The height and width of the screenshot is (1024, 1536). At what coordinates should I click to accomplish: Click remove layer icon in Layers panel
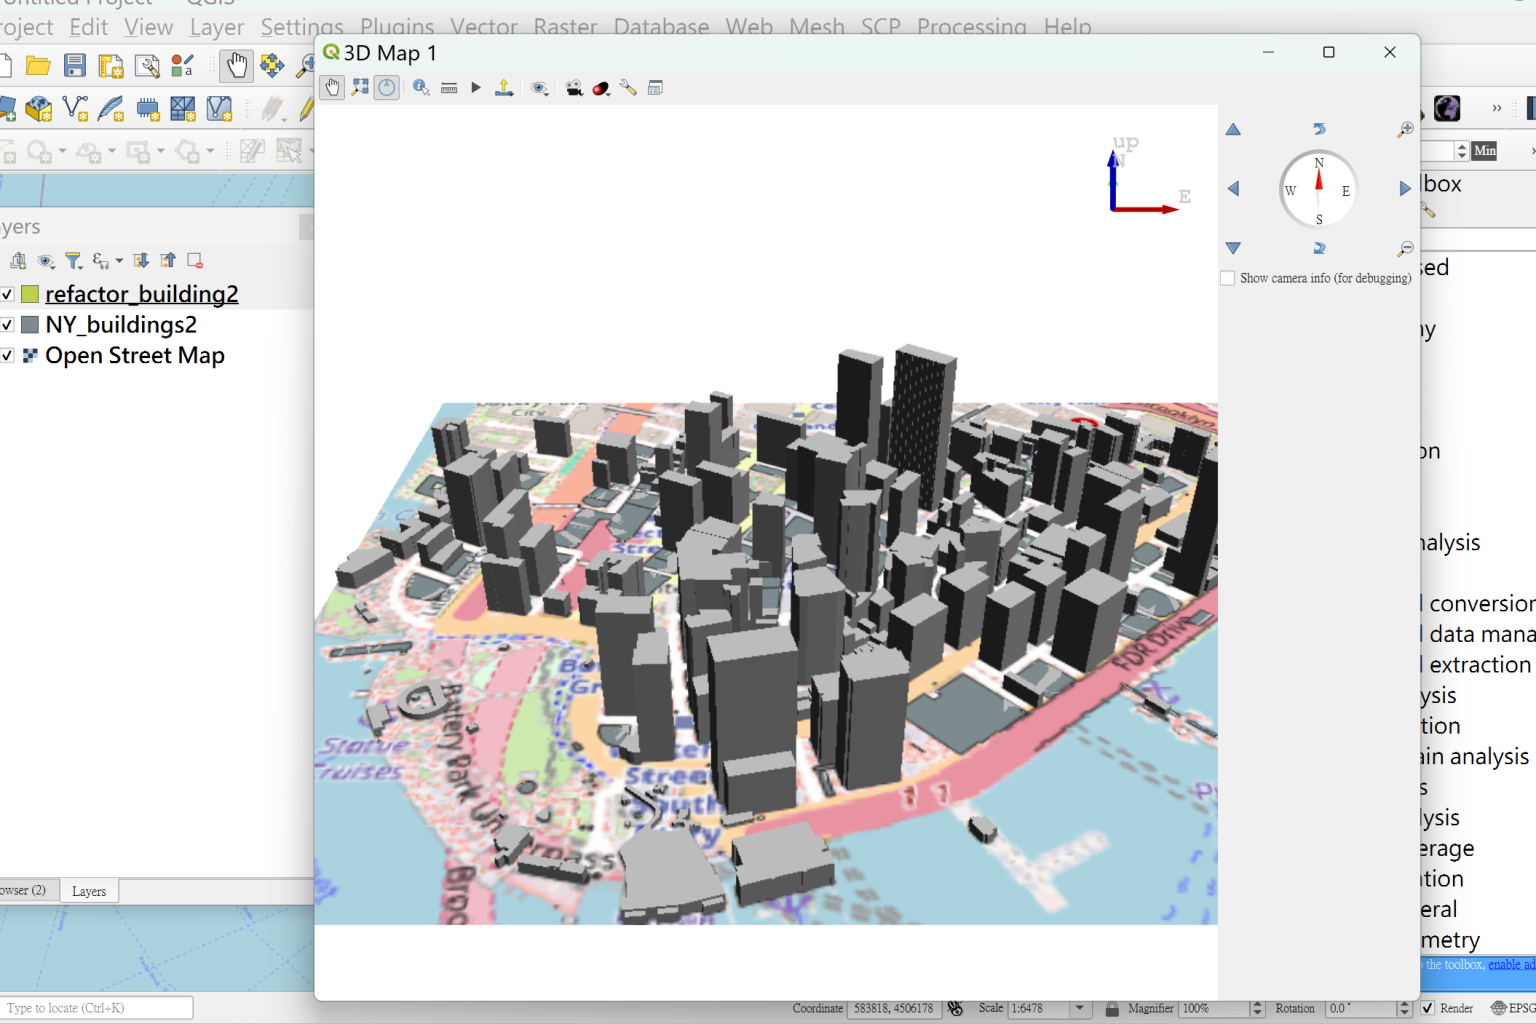coord(195,260)
